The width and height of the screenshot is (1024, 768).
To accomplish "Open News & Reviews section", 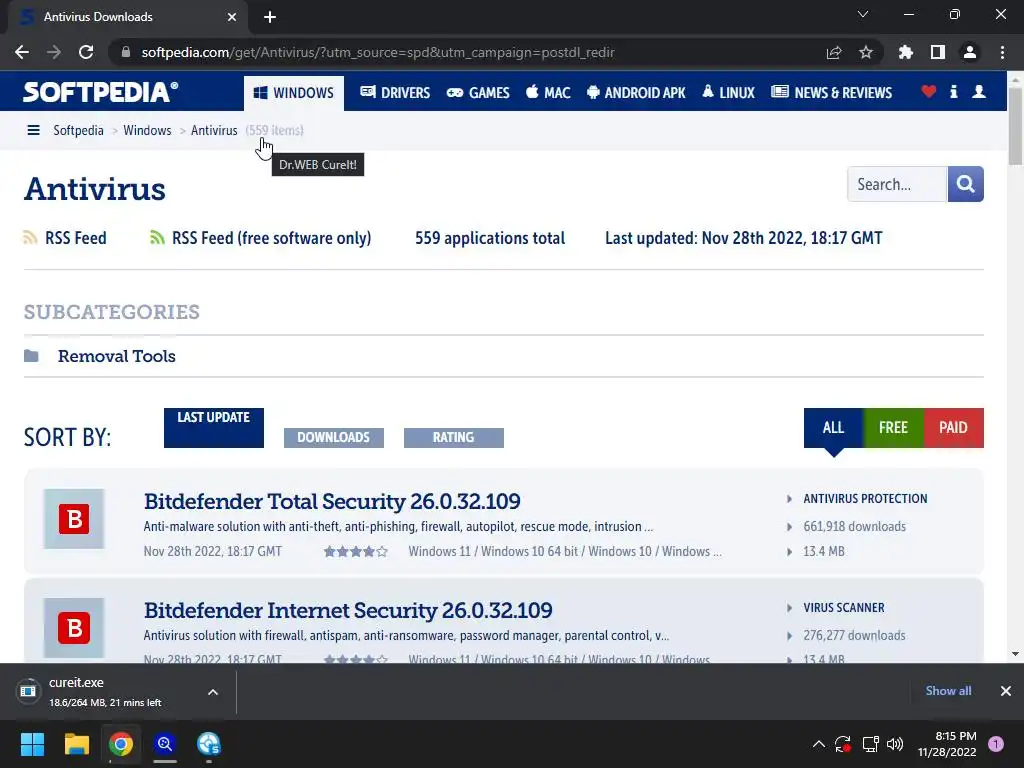I will [x=831, y=93].
